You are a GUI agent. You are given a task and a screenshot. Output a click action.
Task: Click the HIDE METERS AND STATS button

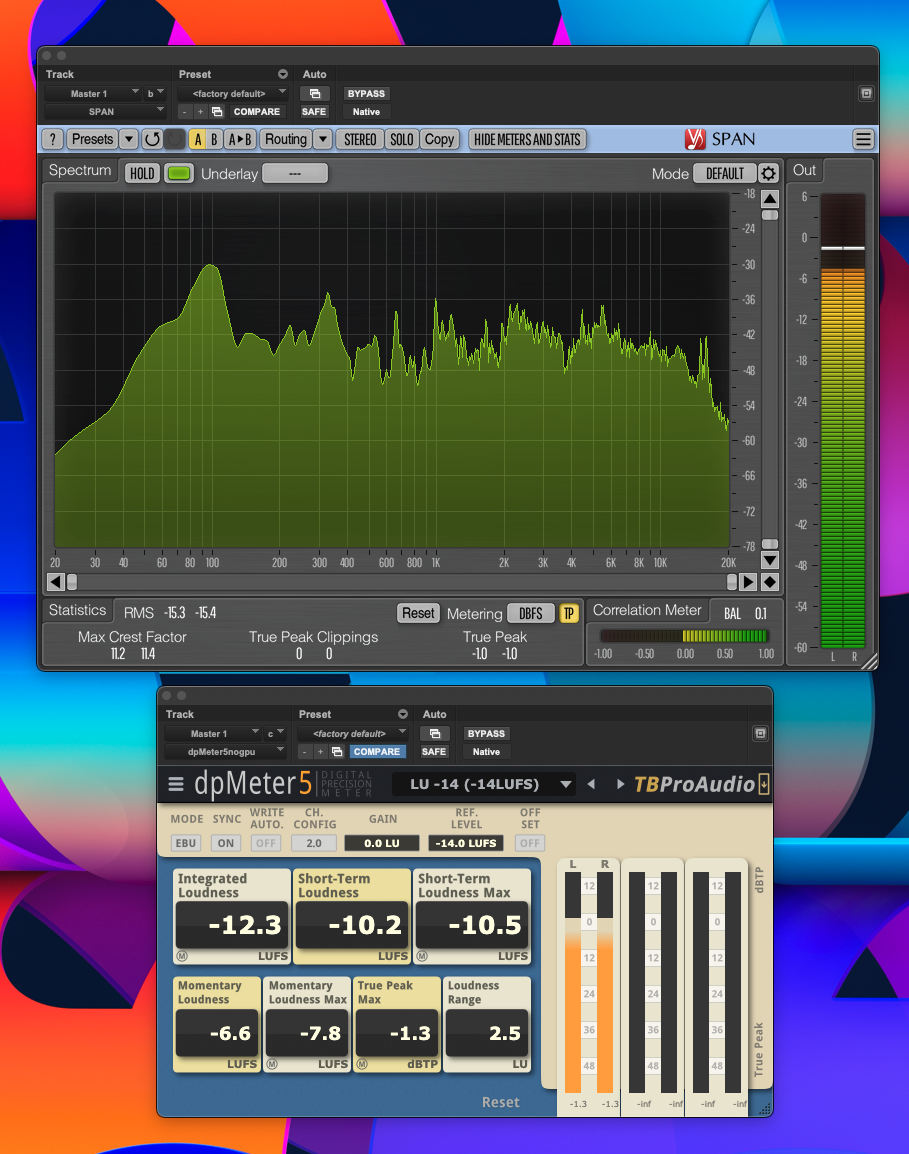point(527,140)
